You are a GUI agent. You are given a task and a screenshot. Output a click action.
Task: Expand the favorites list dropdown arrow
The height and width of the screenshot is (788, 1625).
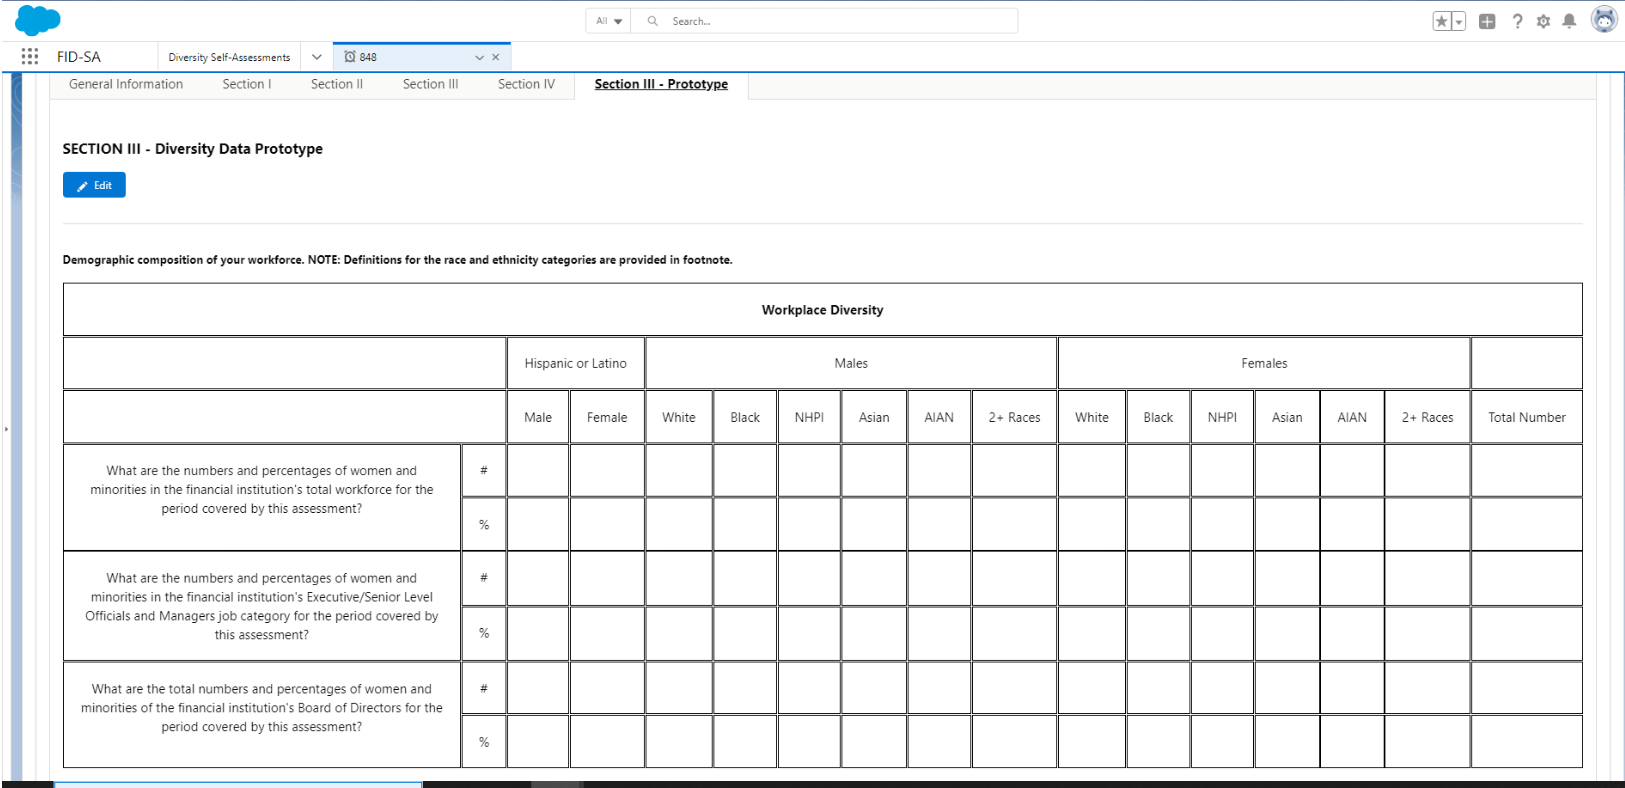pyautogui.click(x=1459, y=21)
